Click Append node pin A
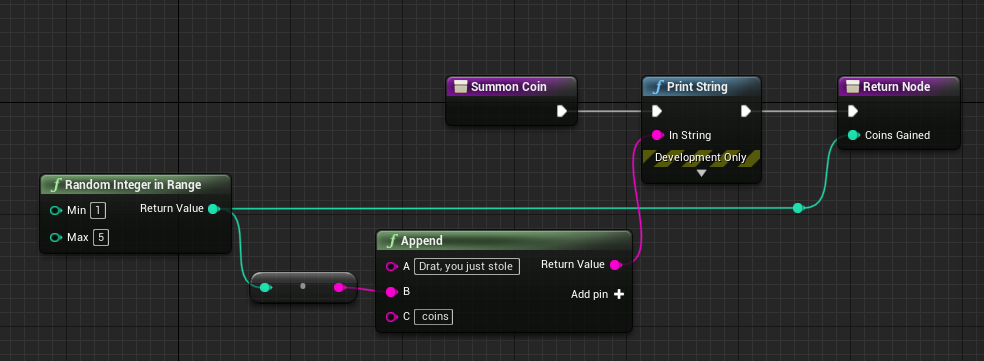Viewport: 984px width, 361px height. tap(392, 266)
